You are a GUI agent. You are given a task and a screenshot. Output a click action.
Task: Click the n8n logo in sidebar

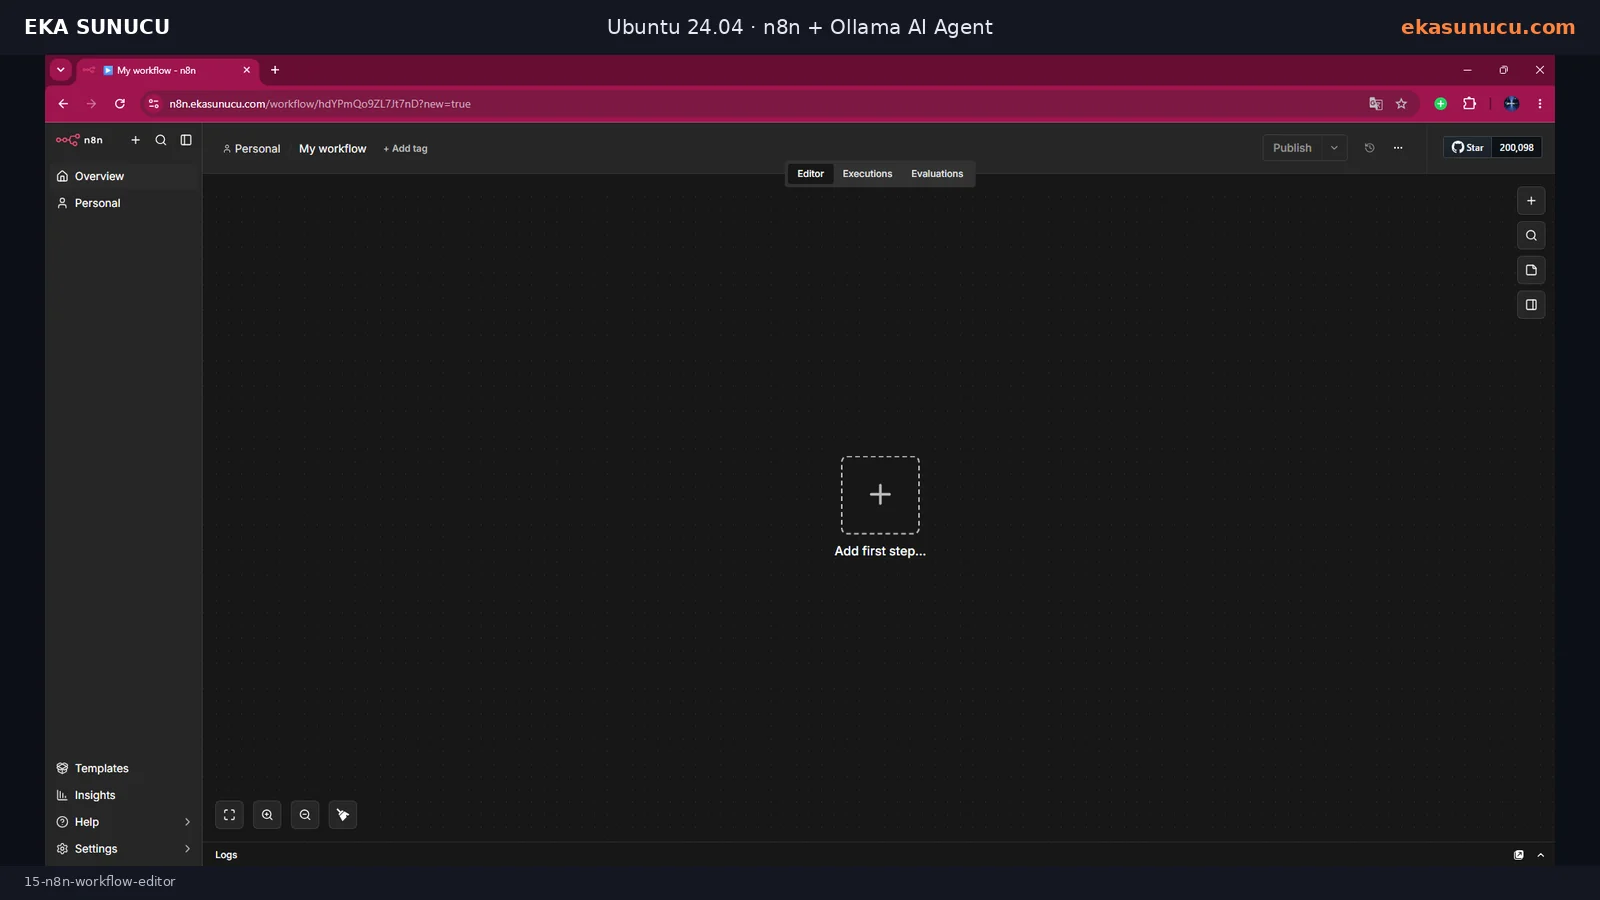tap(79, 140)
